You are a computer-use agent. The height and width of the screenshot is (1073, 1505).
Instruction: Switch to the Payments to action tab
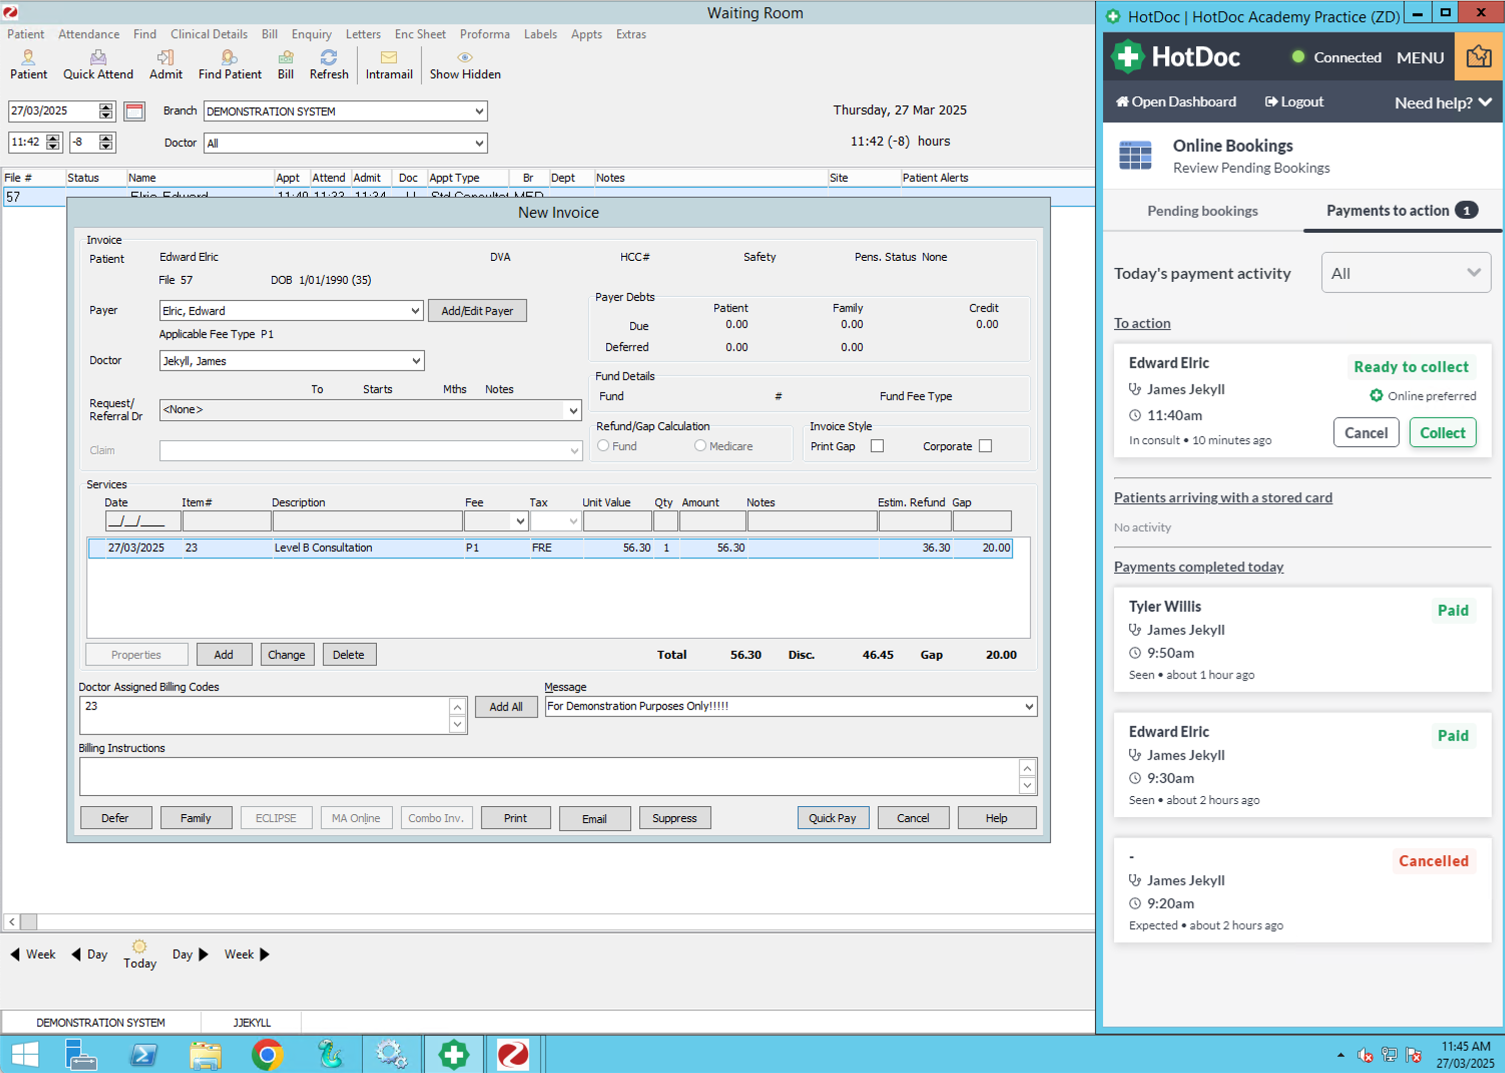[x=1402, y=211]
